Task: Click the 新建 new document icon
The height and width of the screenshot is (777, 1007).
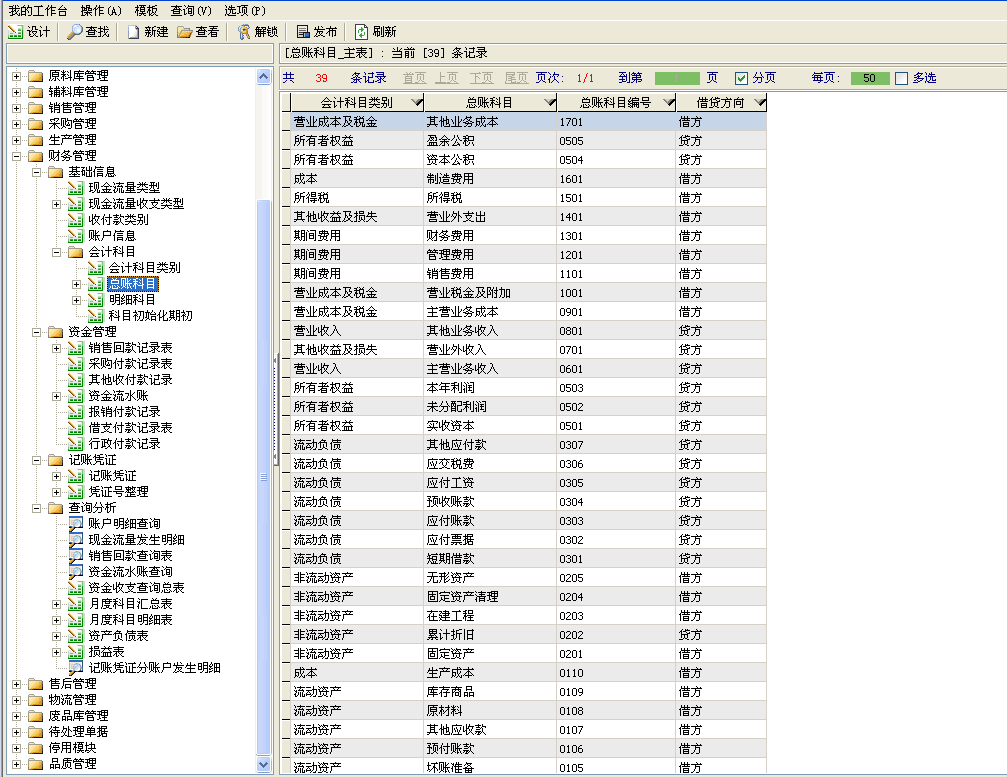Action: (x=134, y=31)
